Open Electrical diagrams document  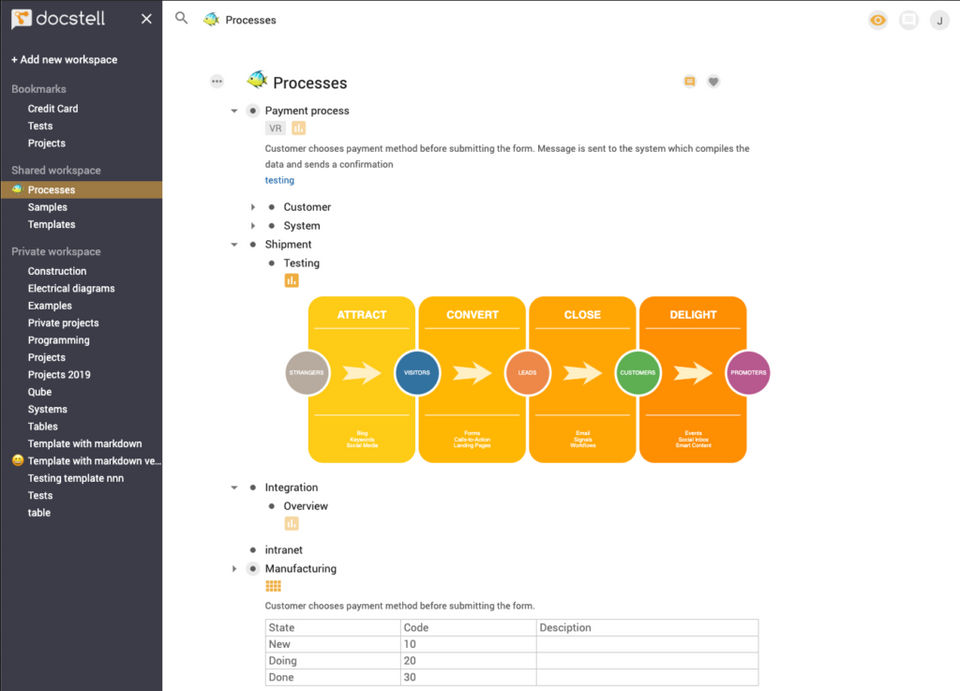pyautogui.click(x=71, y=288)
